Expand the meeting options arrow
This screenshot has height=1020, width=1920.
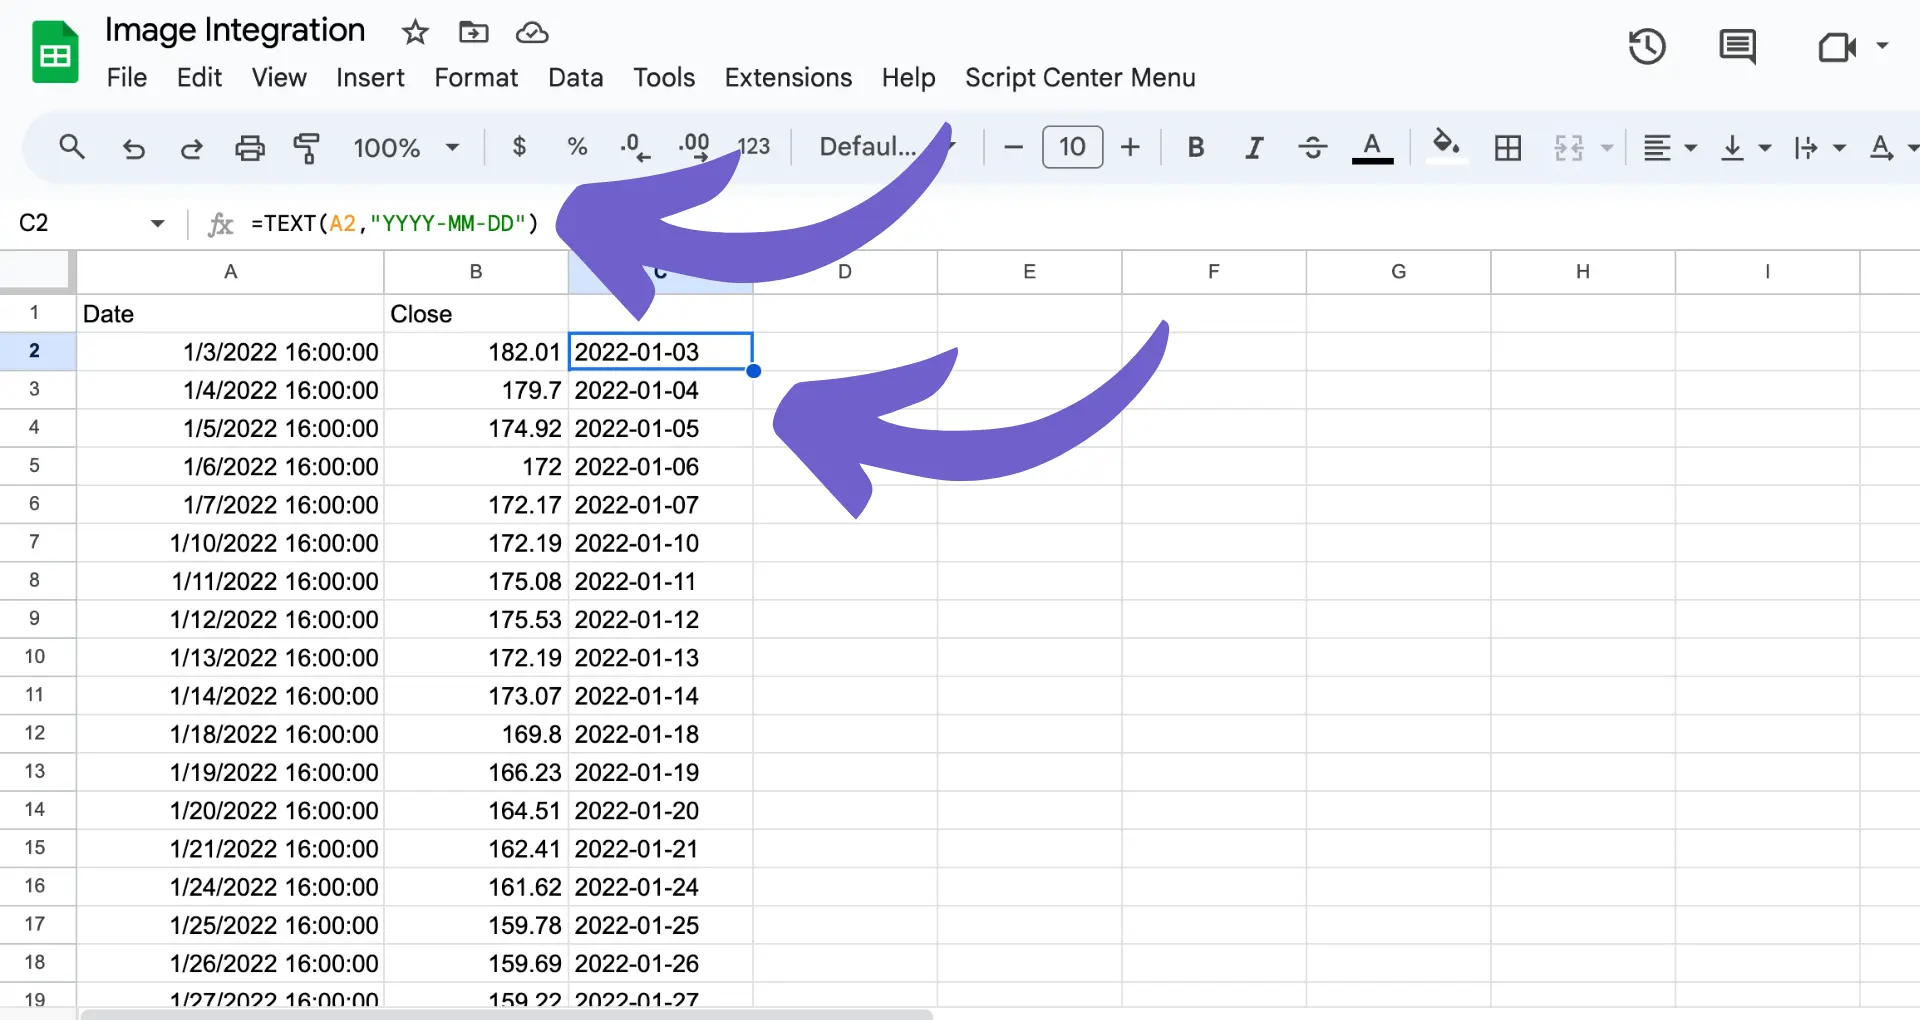(1882, 46)
